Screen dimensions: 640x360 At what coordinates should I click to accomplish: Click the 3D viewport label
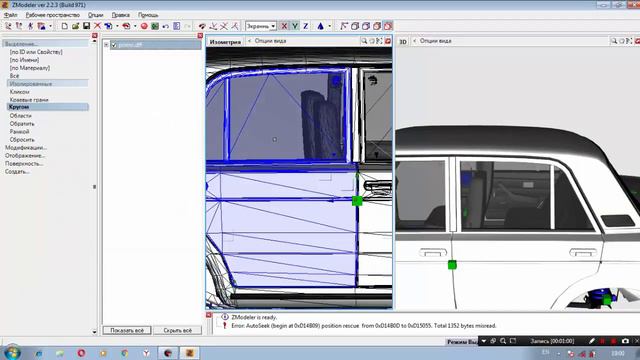point(403,42)
